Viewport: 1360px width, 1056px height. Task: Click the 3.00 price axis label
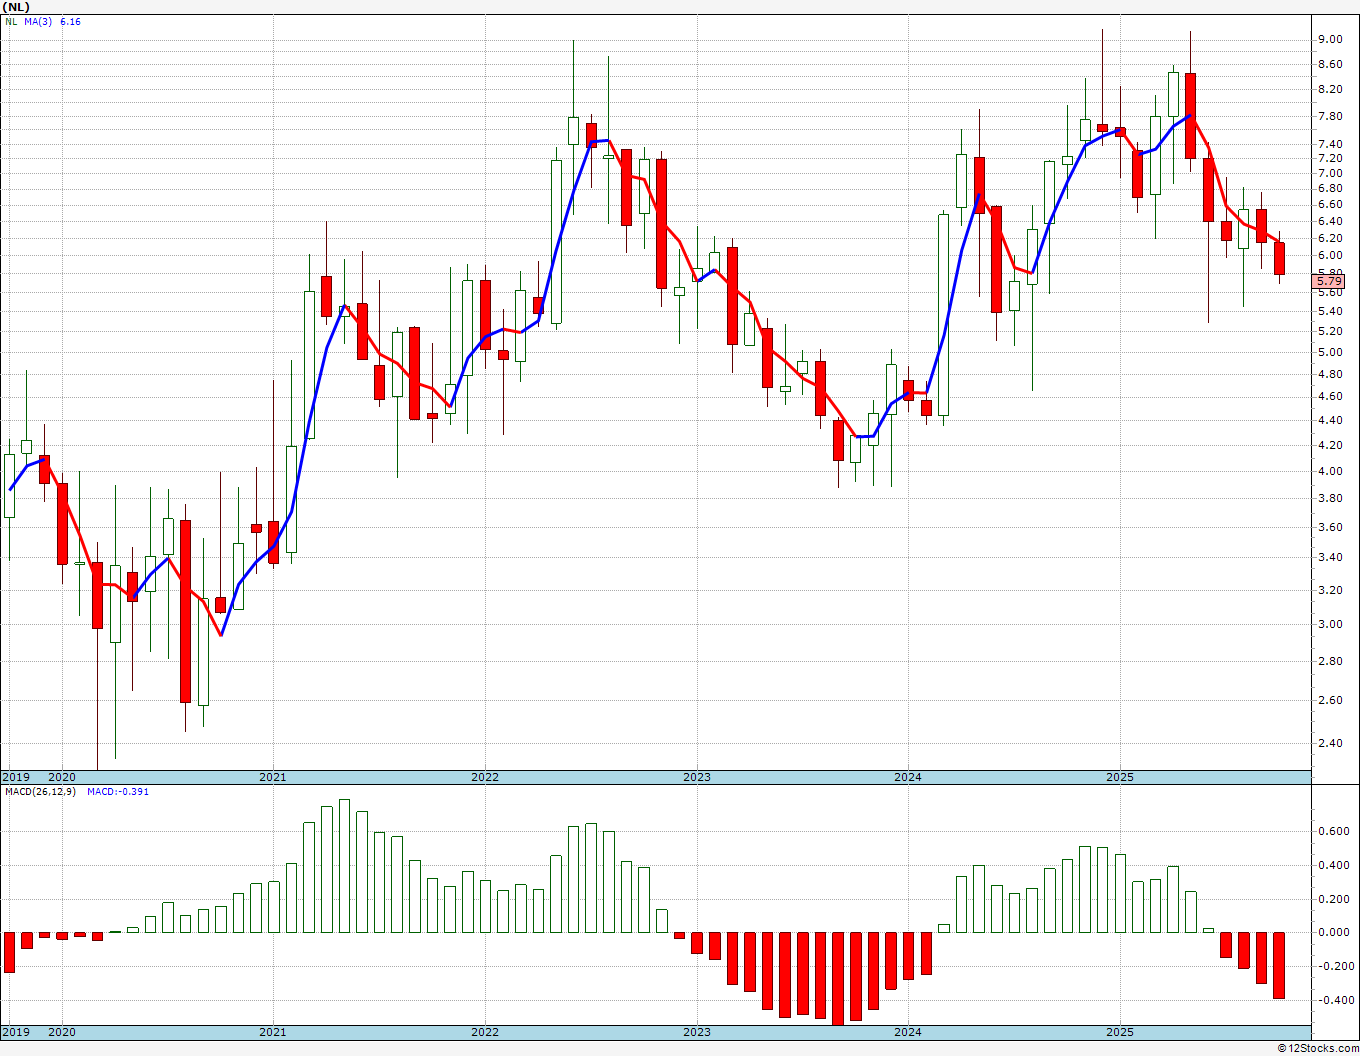(1330, 624)
